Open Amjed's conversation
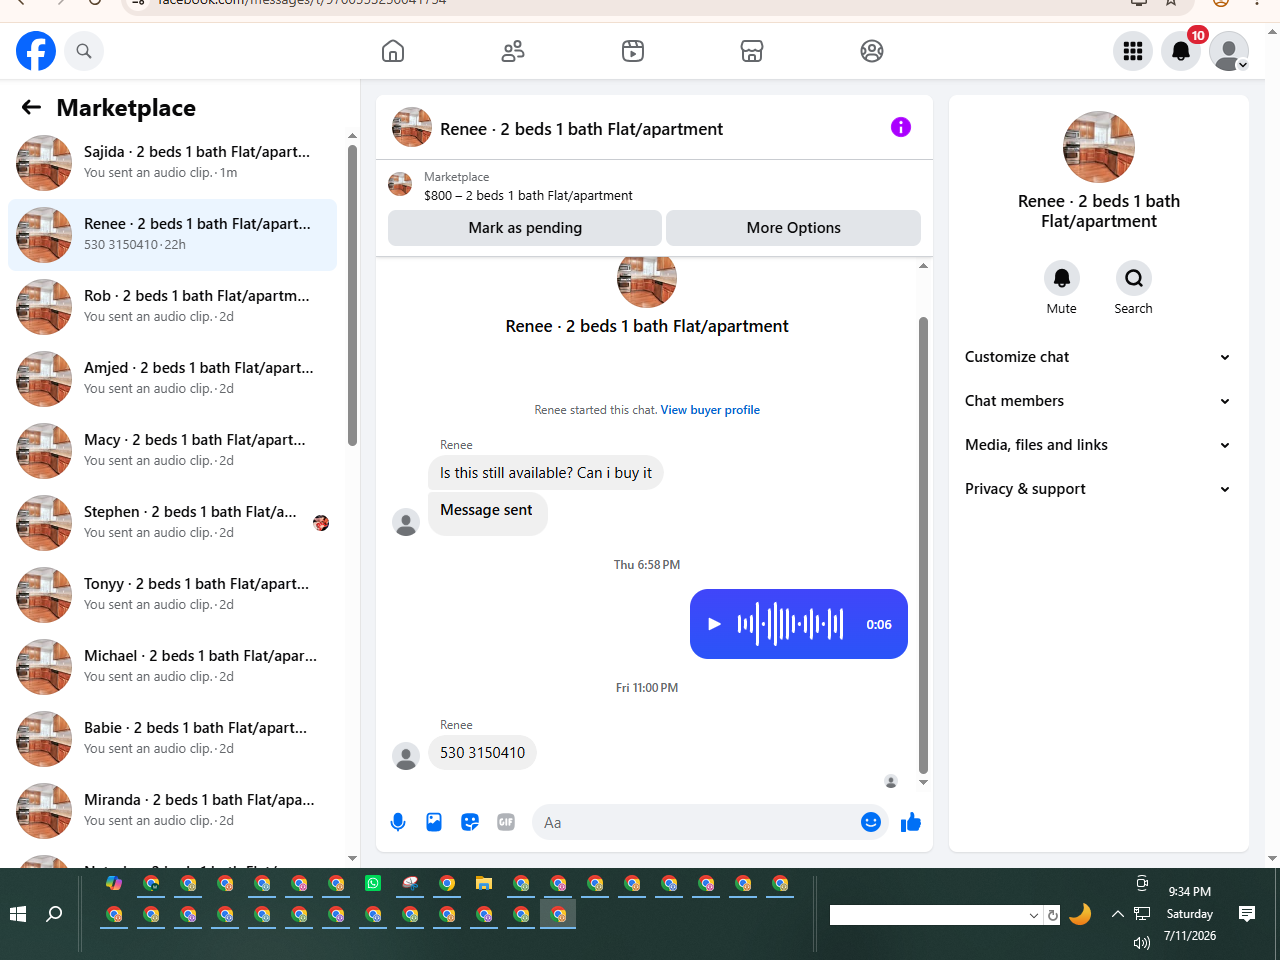Viewport: 1280px width, 960px height. (x=173, y=379)
